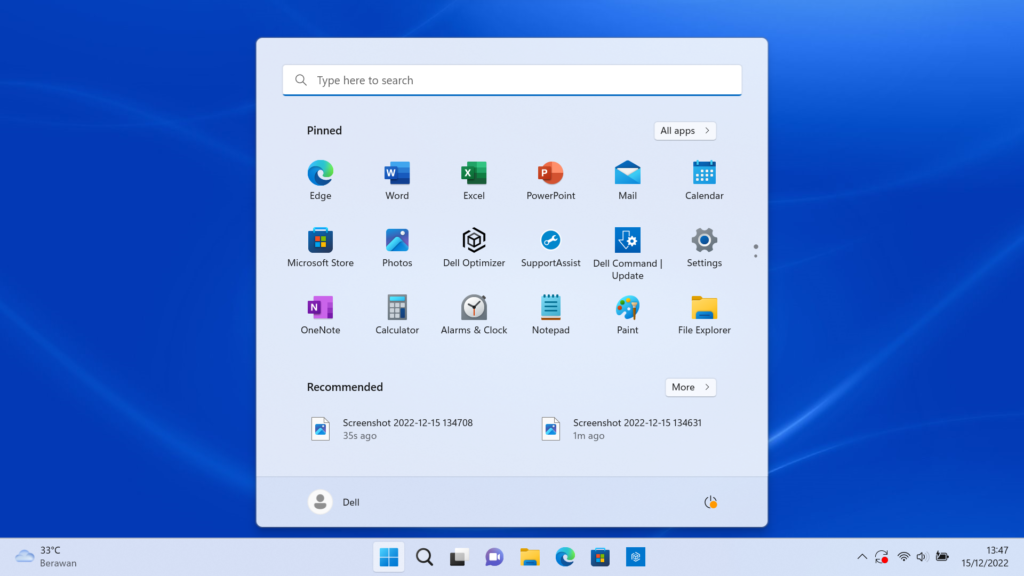1024x576 pixels.
Task: Open taskbar Search
Action: [424, 557]
